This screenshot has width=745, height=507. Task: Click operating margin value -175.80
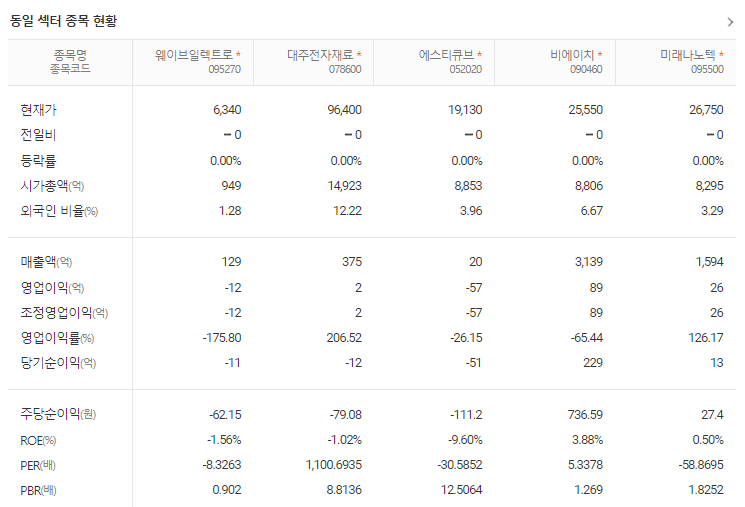click(x=222, y=338)
